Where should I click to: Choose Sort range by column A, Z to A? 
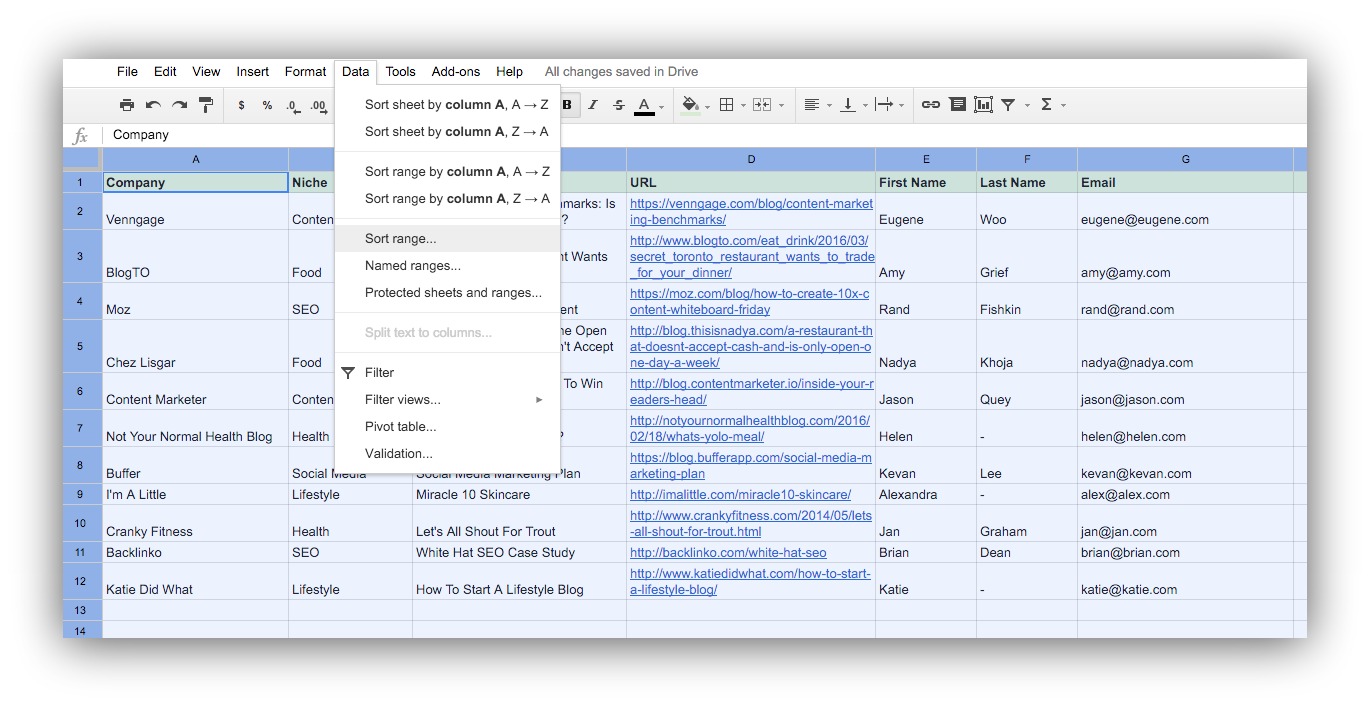click(447, 199)
